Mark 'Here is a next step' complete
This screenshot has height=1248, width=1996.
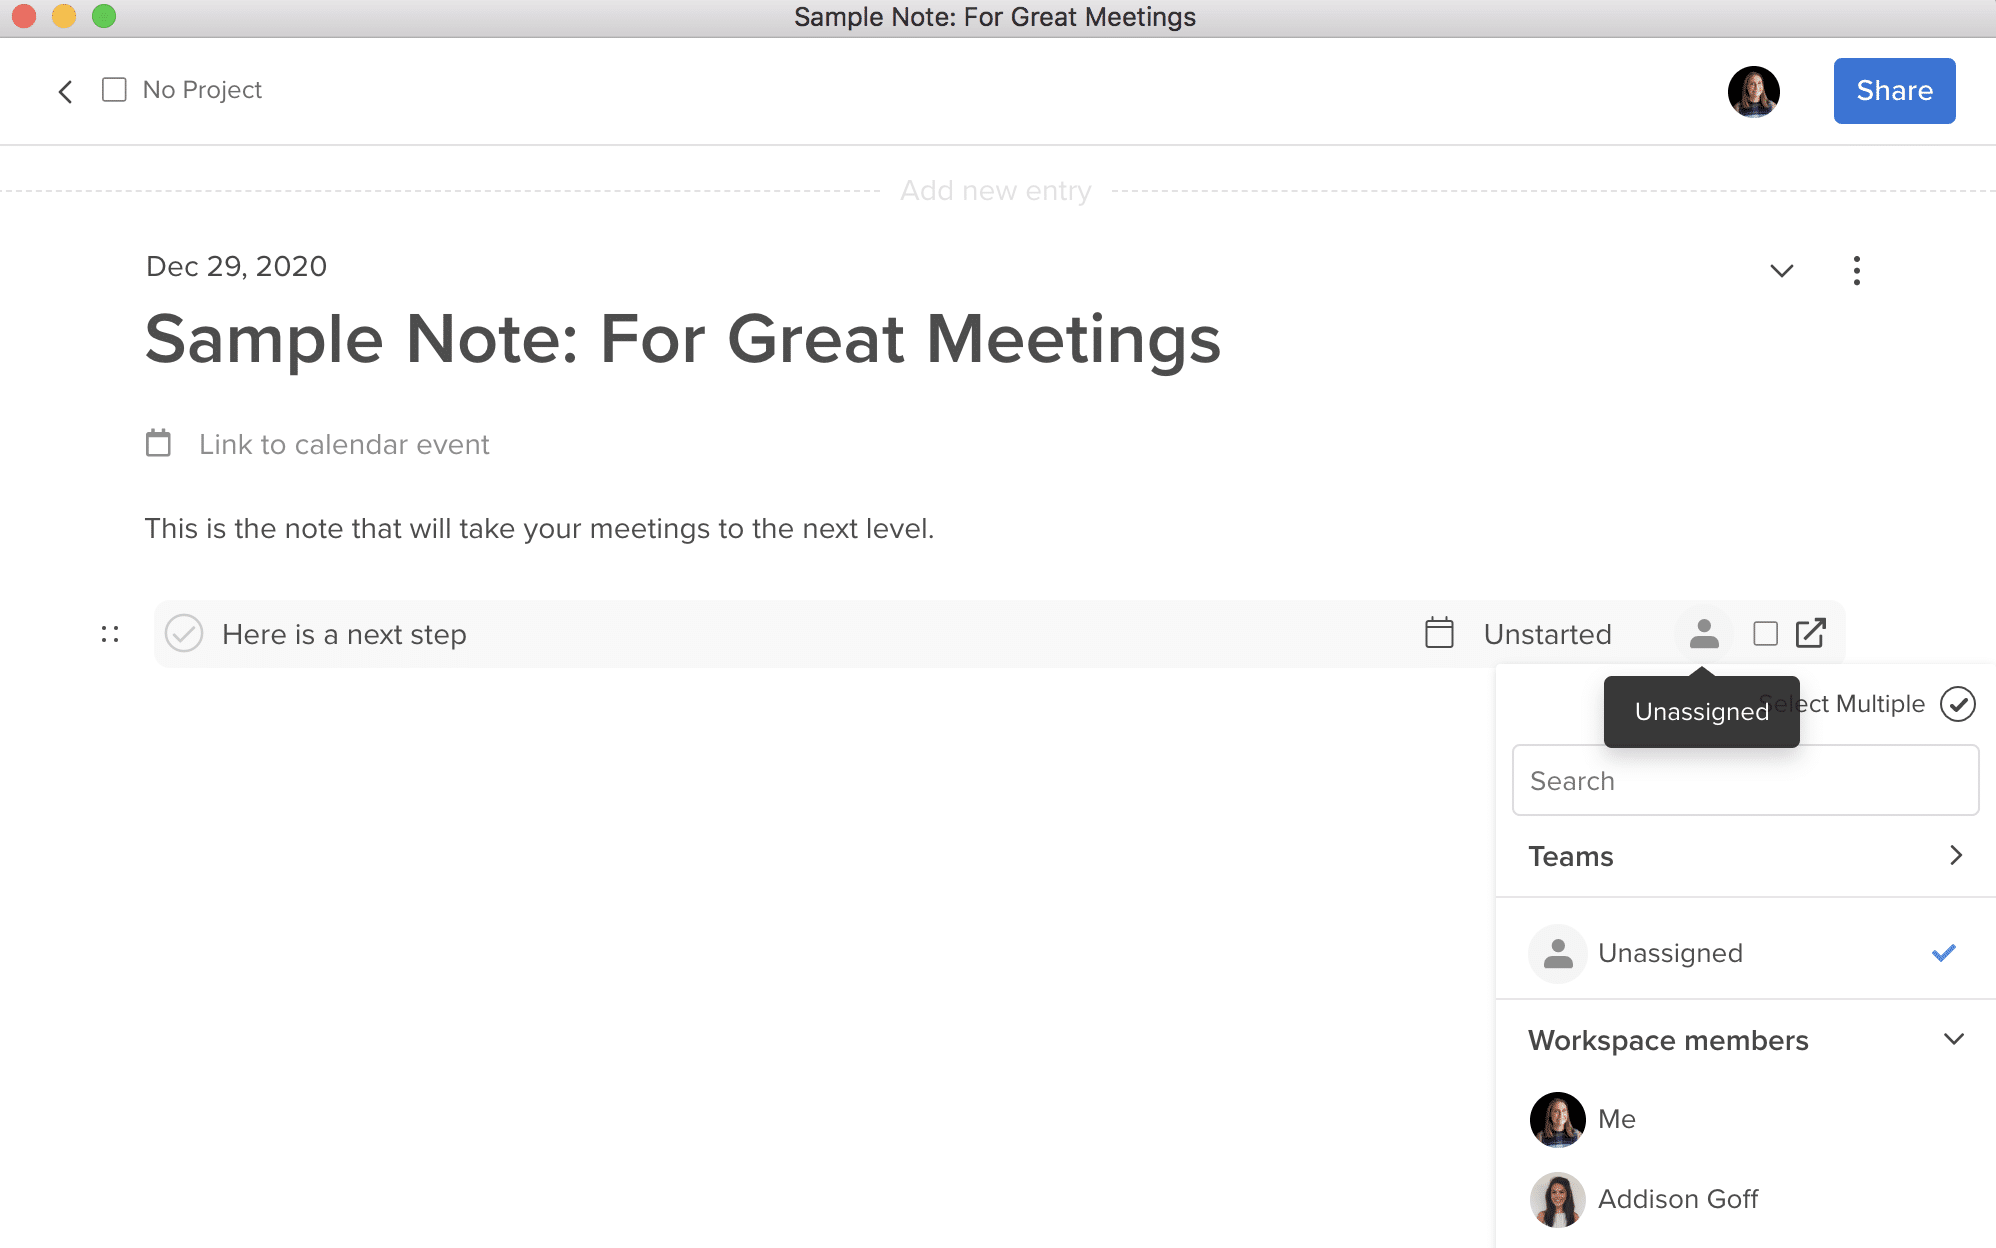(x=184, y=633)
